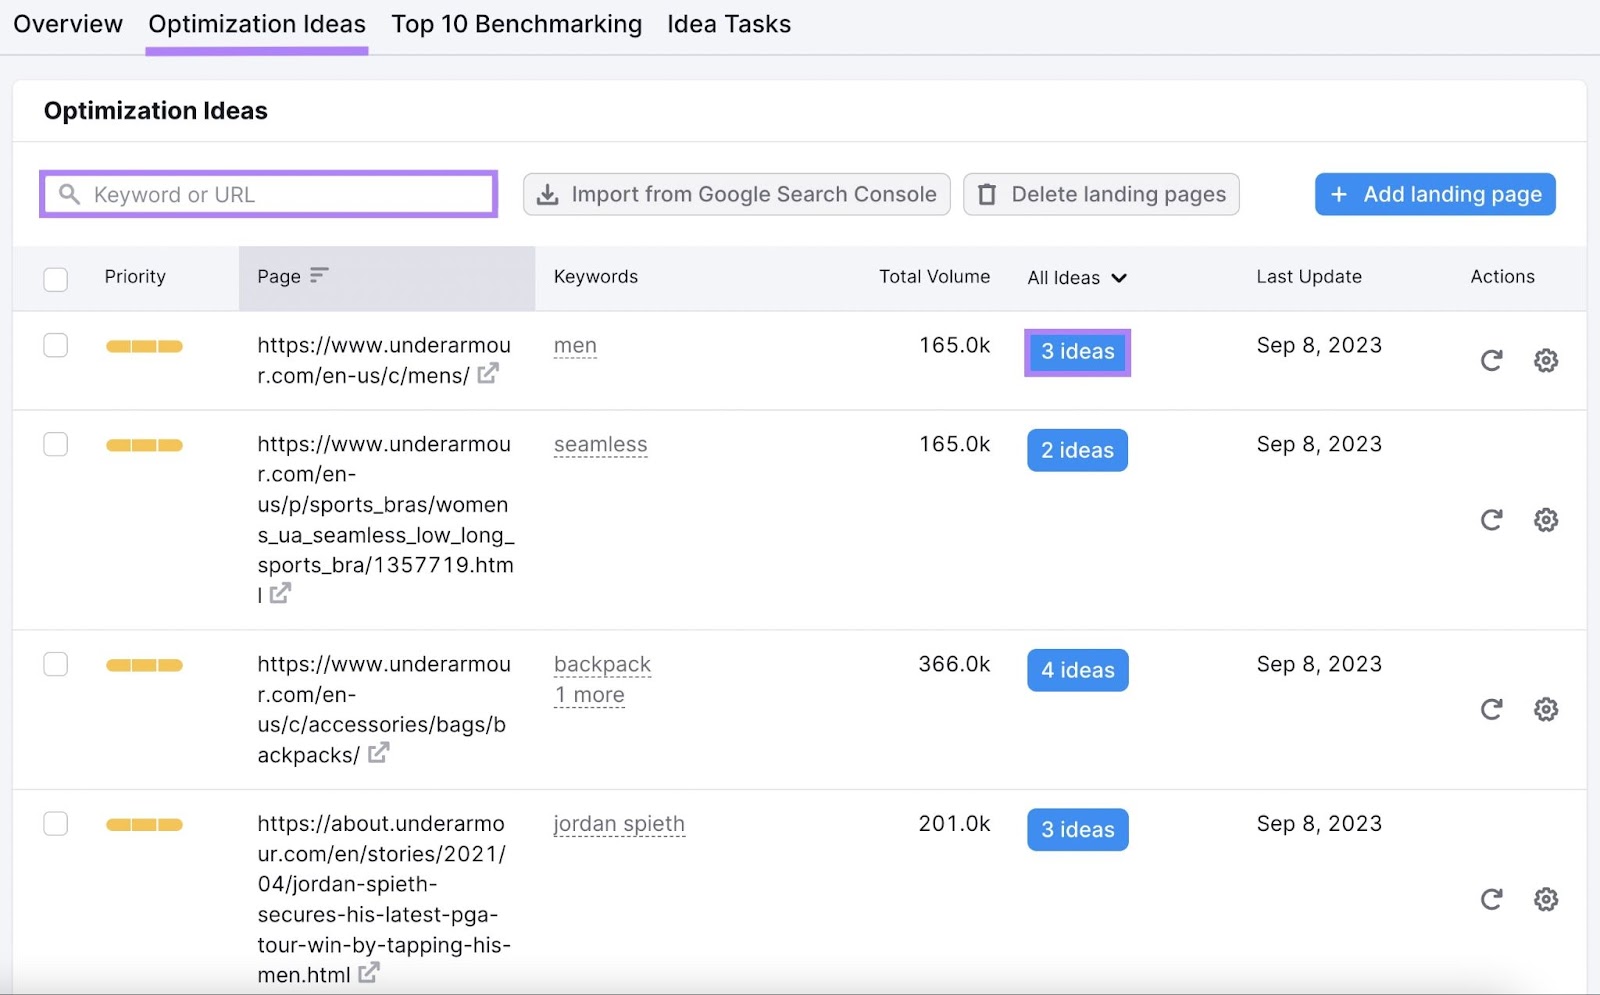Image resolution: width=1600 pixels, height=995 pixels.
Task: Check the jordan spieth row checkbox
Action: click(56, 823)
